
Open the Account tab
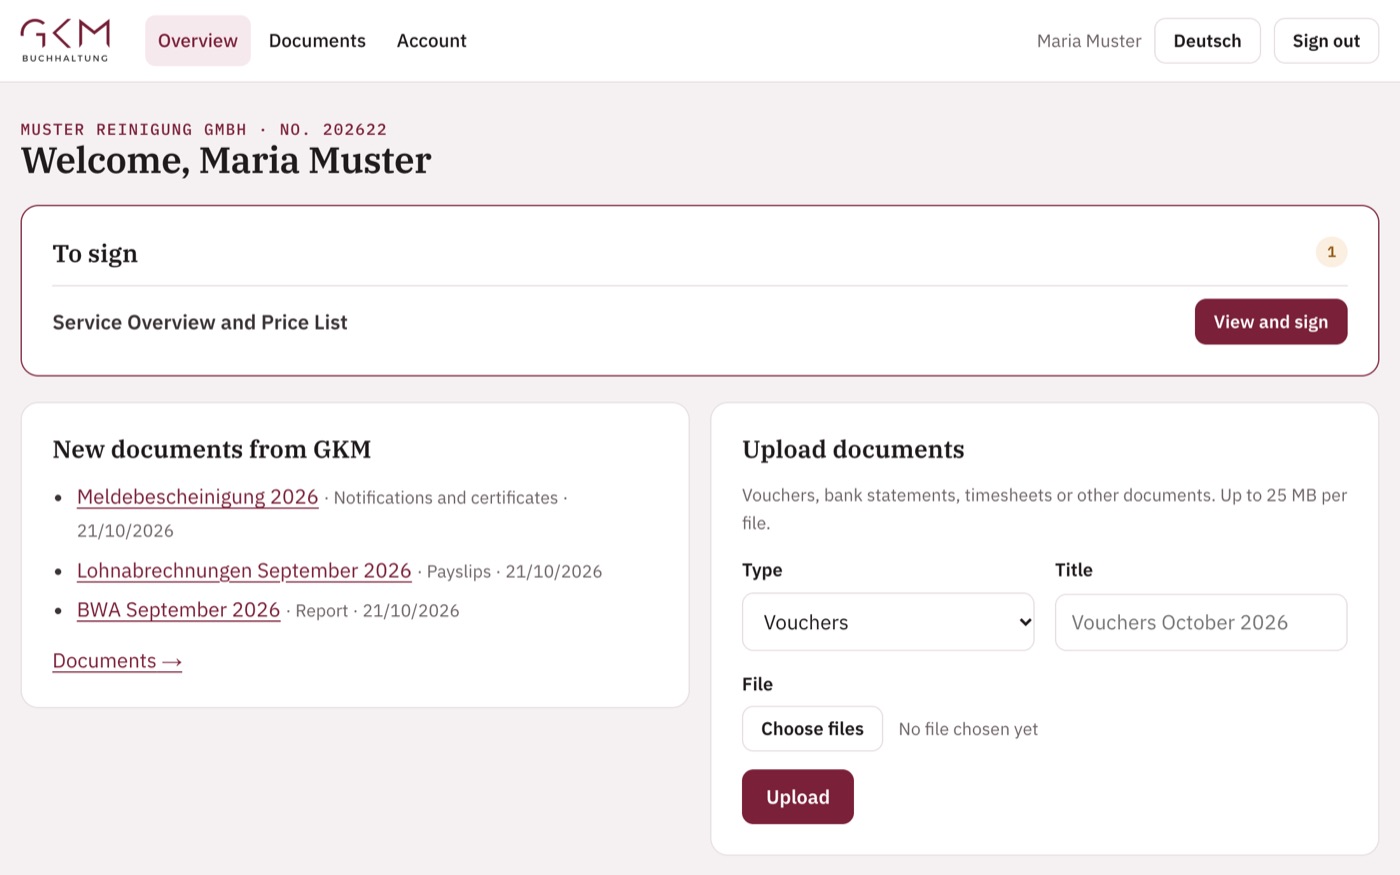pos(431,41)
